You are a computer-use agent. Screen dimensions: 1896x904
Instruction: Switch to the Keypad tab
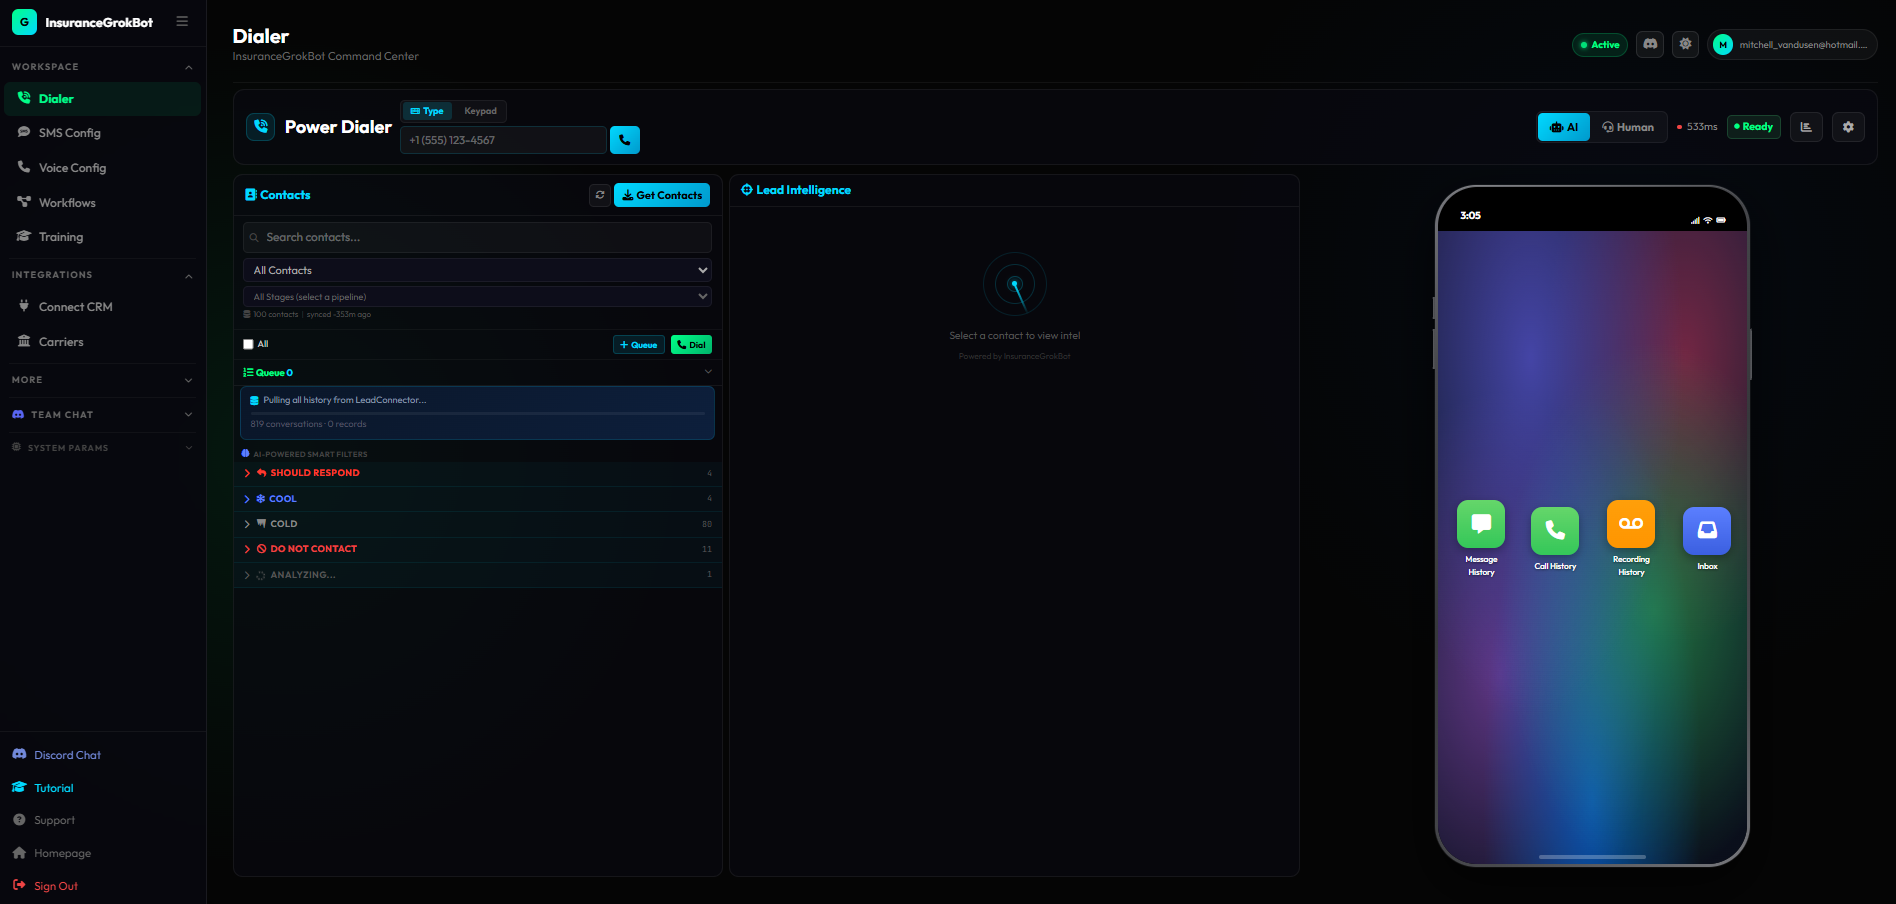(481, 111)
